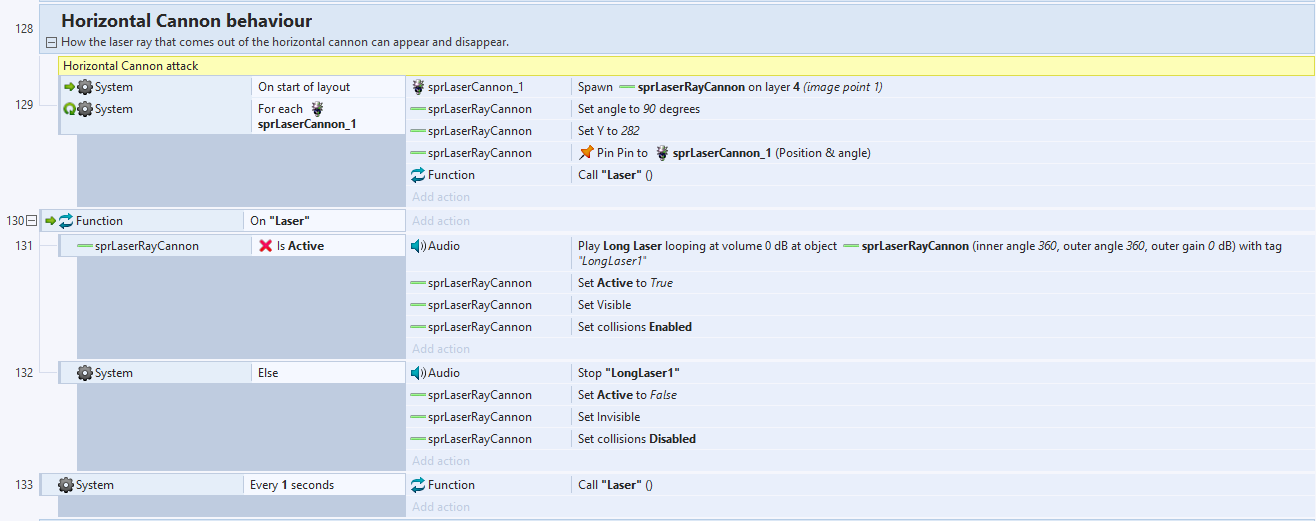Select the 'Set Active to True' action text

tap(625, 283)
